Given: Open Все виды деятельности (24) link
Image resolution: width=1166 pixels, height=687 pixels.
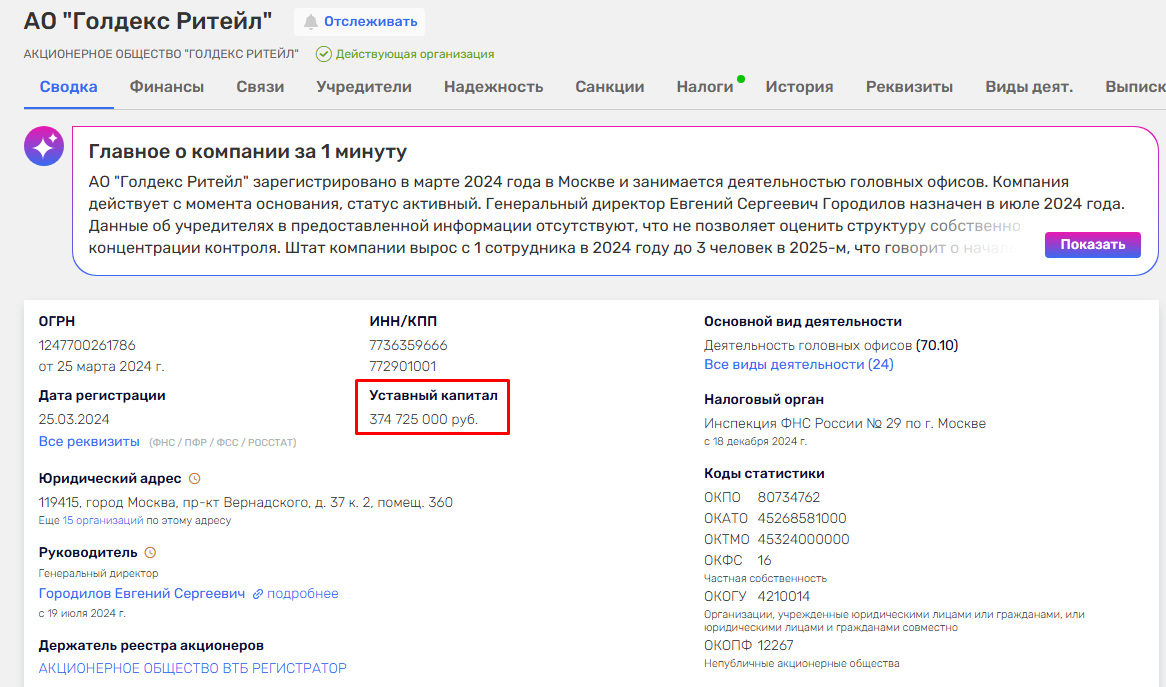Looking at the screenshot, I should (x=799, y=364).
